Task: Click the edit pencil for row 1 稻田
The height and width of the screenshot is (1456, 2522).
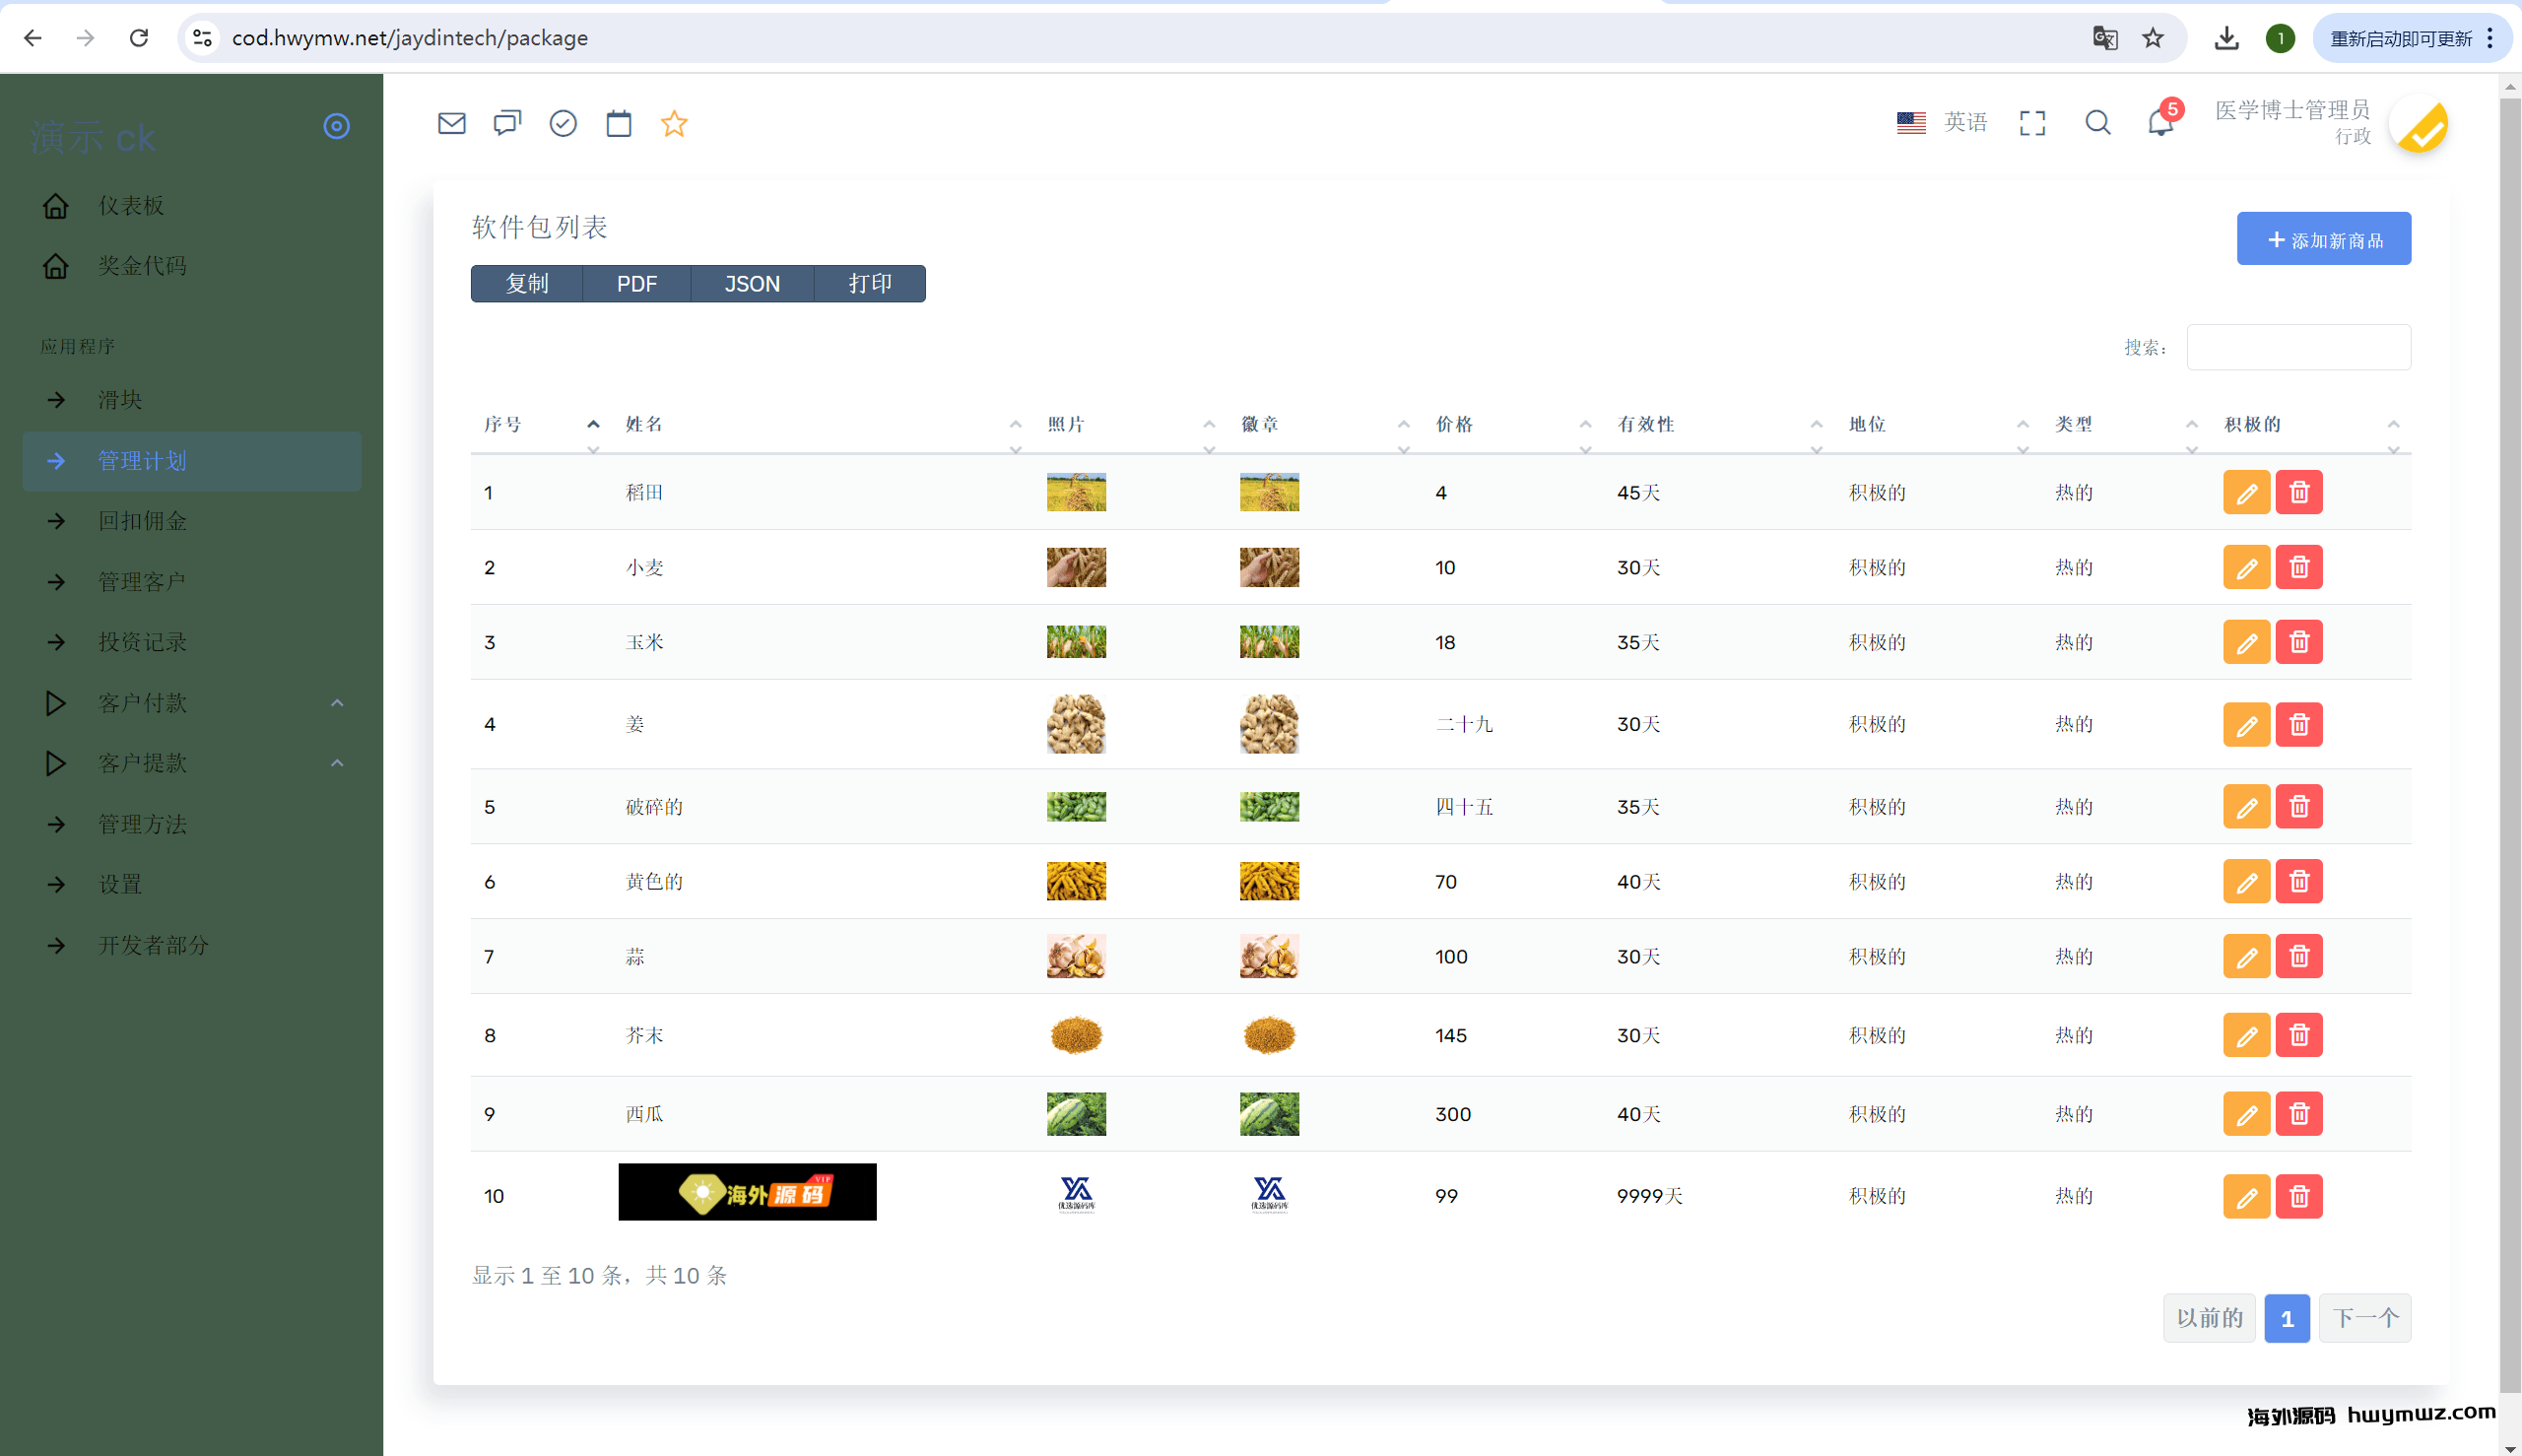Action: tap(2246, 492)
